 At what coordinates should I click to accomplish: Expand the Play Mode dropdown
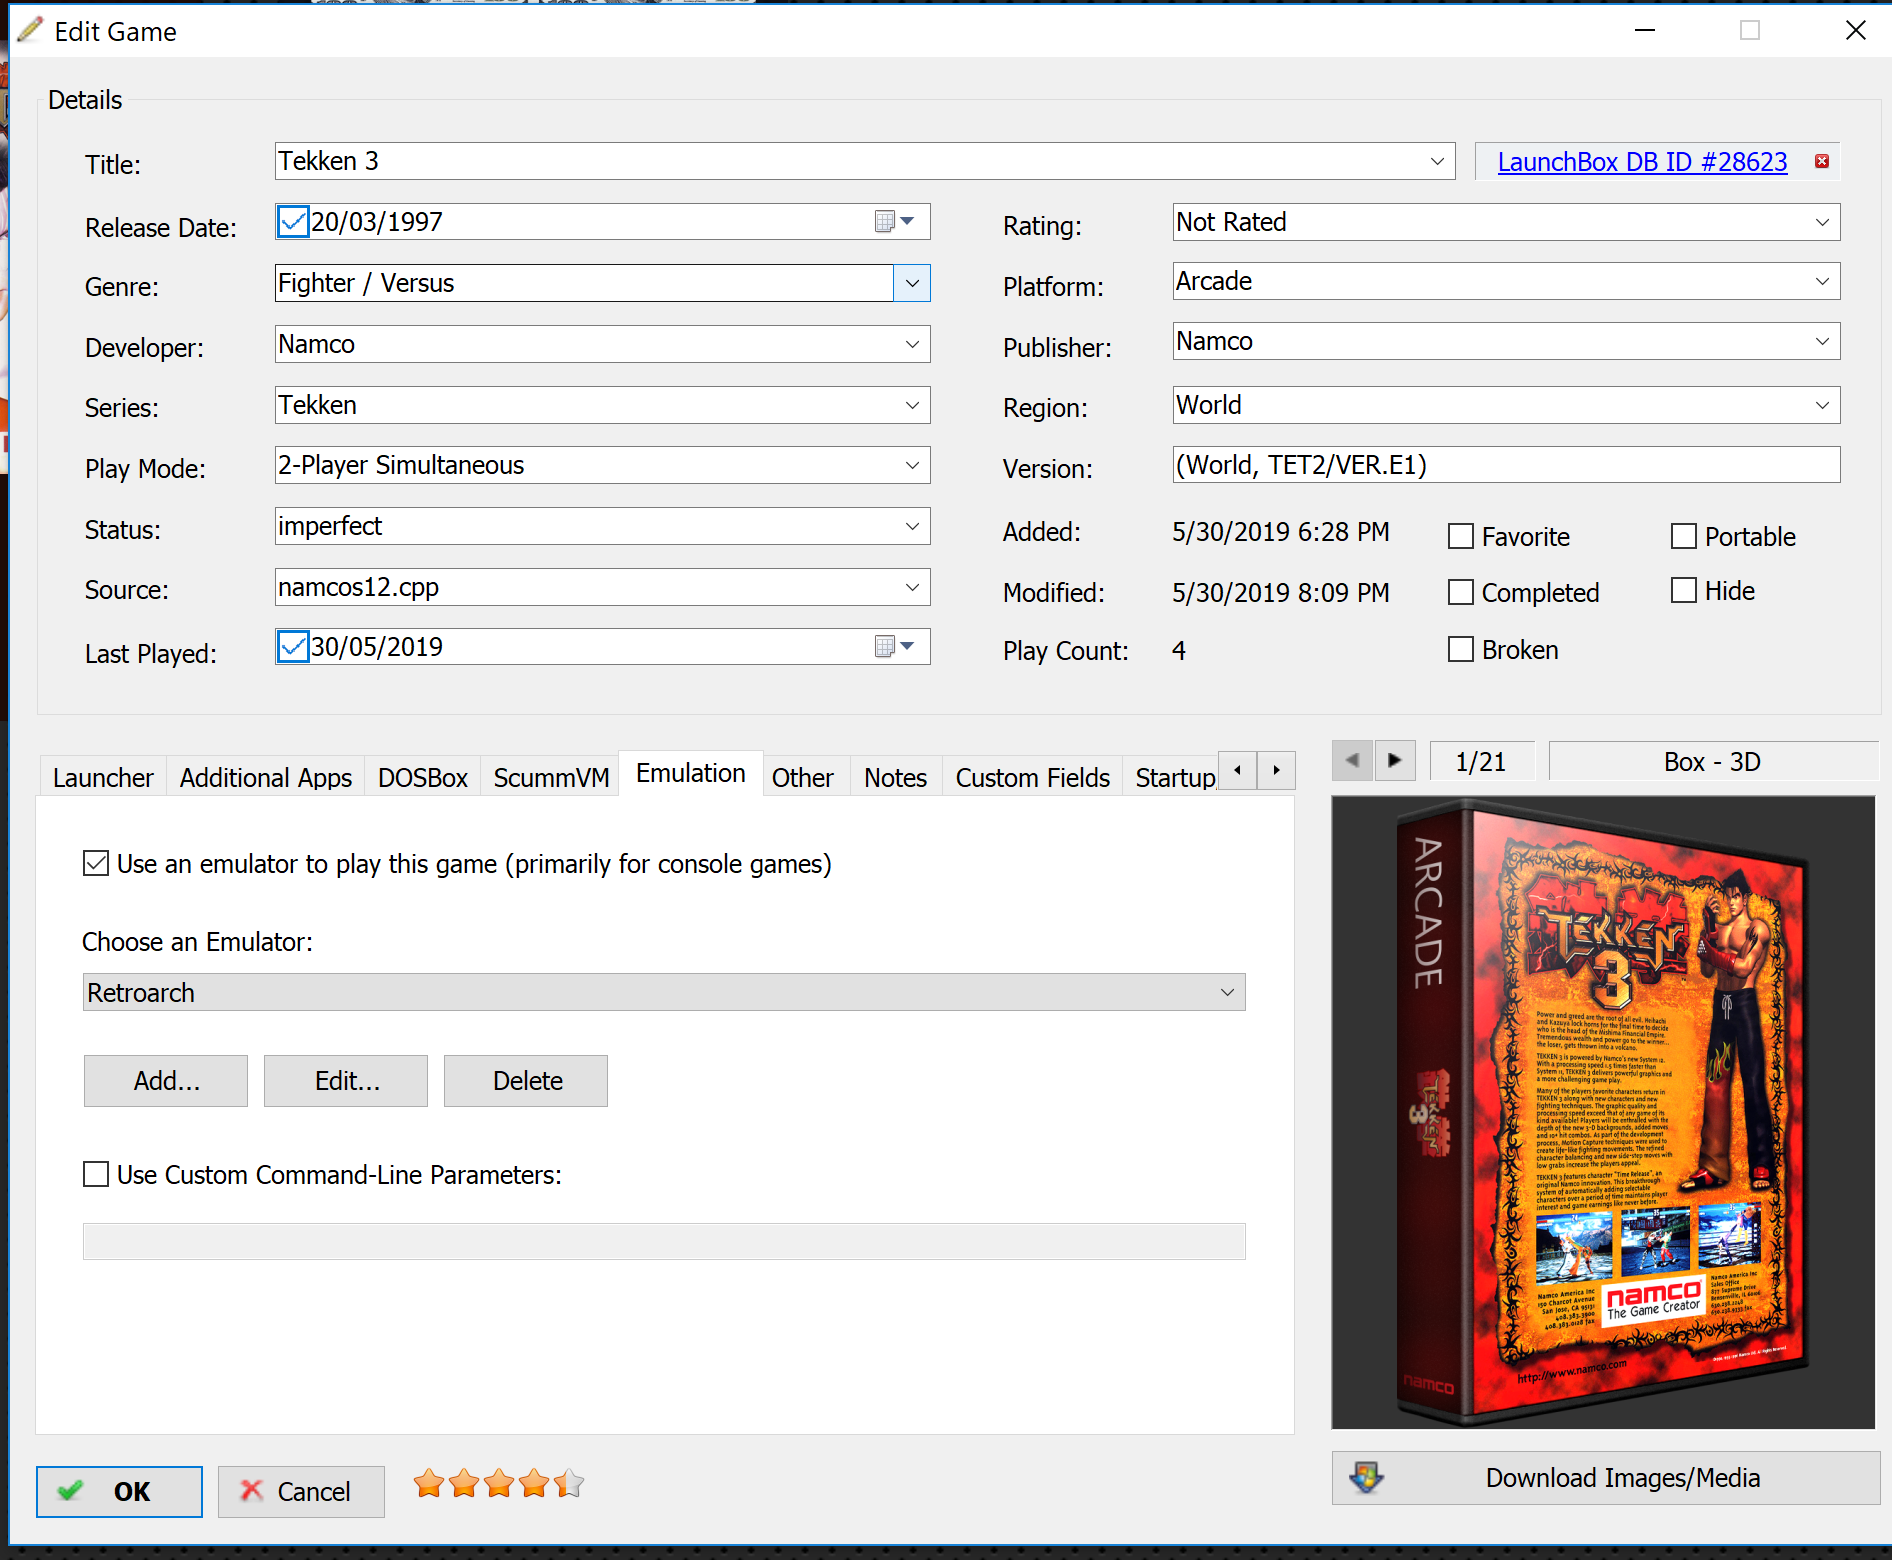tap(912, 465)
